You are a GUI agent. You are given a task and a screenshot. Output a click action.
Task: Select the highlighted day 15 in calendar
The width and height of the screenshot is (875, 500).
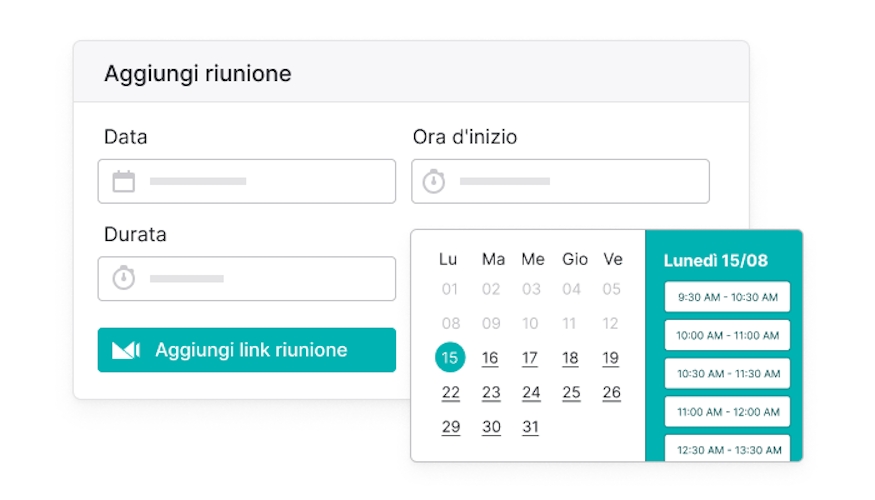coord(450,358)
